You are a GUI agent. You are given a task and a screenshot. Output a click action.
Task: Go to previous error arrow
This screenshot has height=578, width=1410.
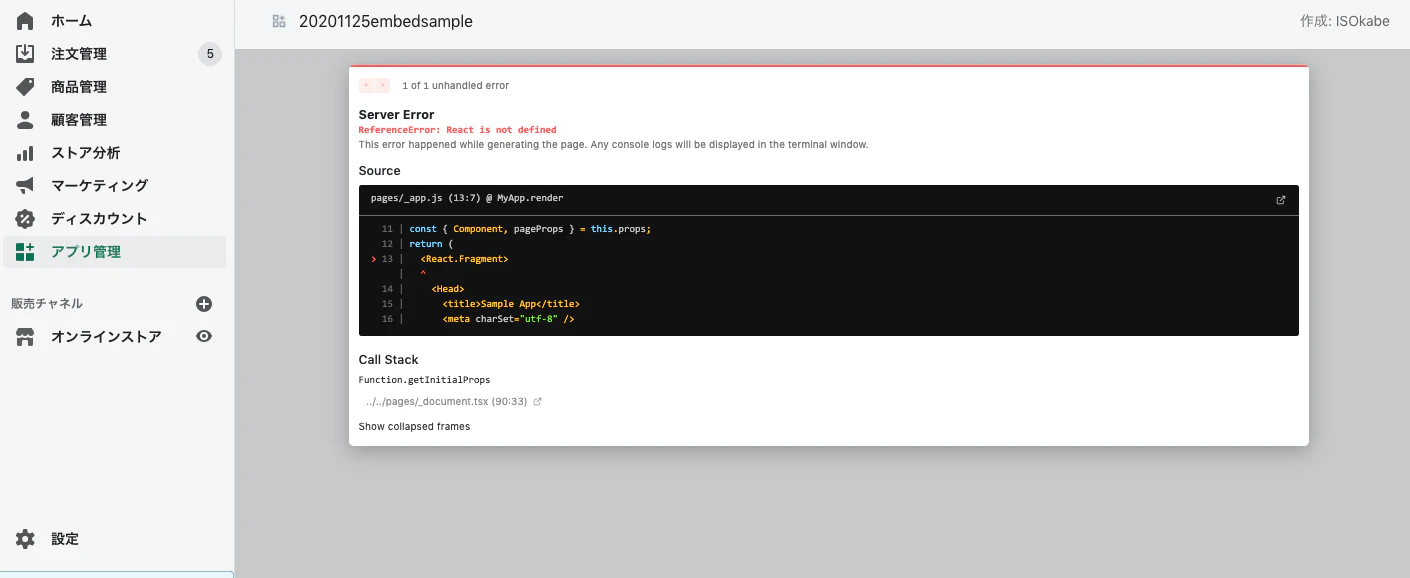point(366,86)
